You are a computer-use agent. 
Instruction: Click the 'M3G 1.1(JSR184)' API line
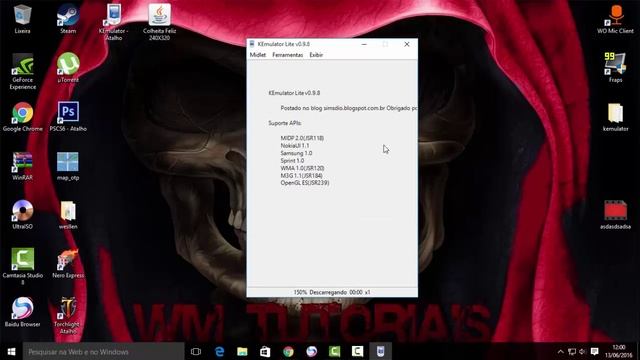tap(301, 176)
